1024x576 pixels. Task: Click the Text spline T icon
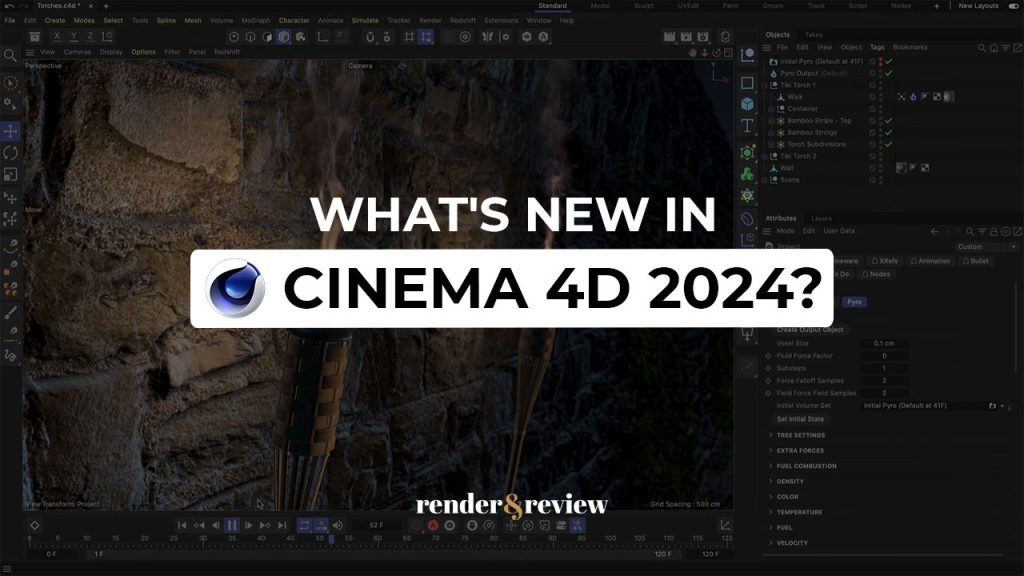point(748,125)
